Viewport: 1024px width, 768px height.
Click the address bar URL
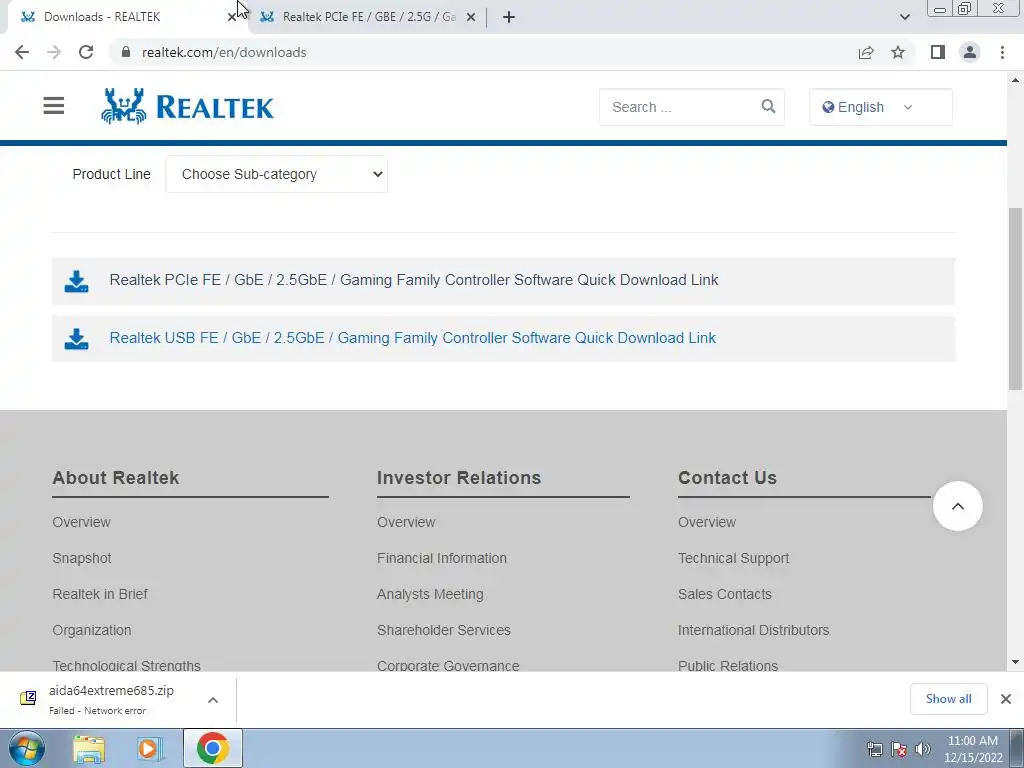click(224, 52)
